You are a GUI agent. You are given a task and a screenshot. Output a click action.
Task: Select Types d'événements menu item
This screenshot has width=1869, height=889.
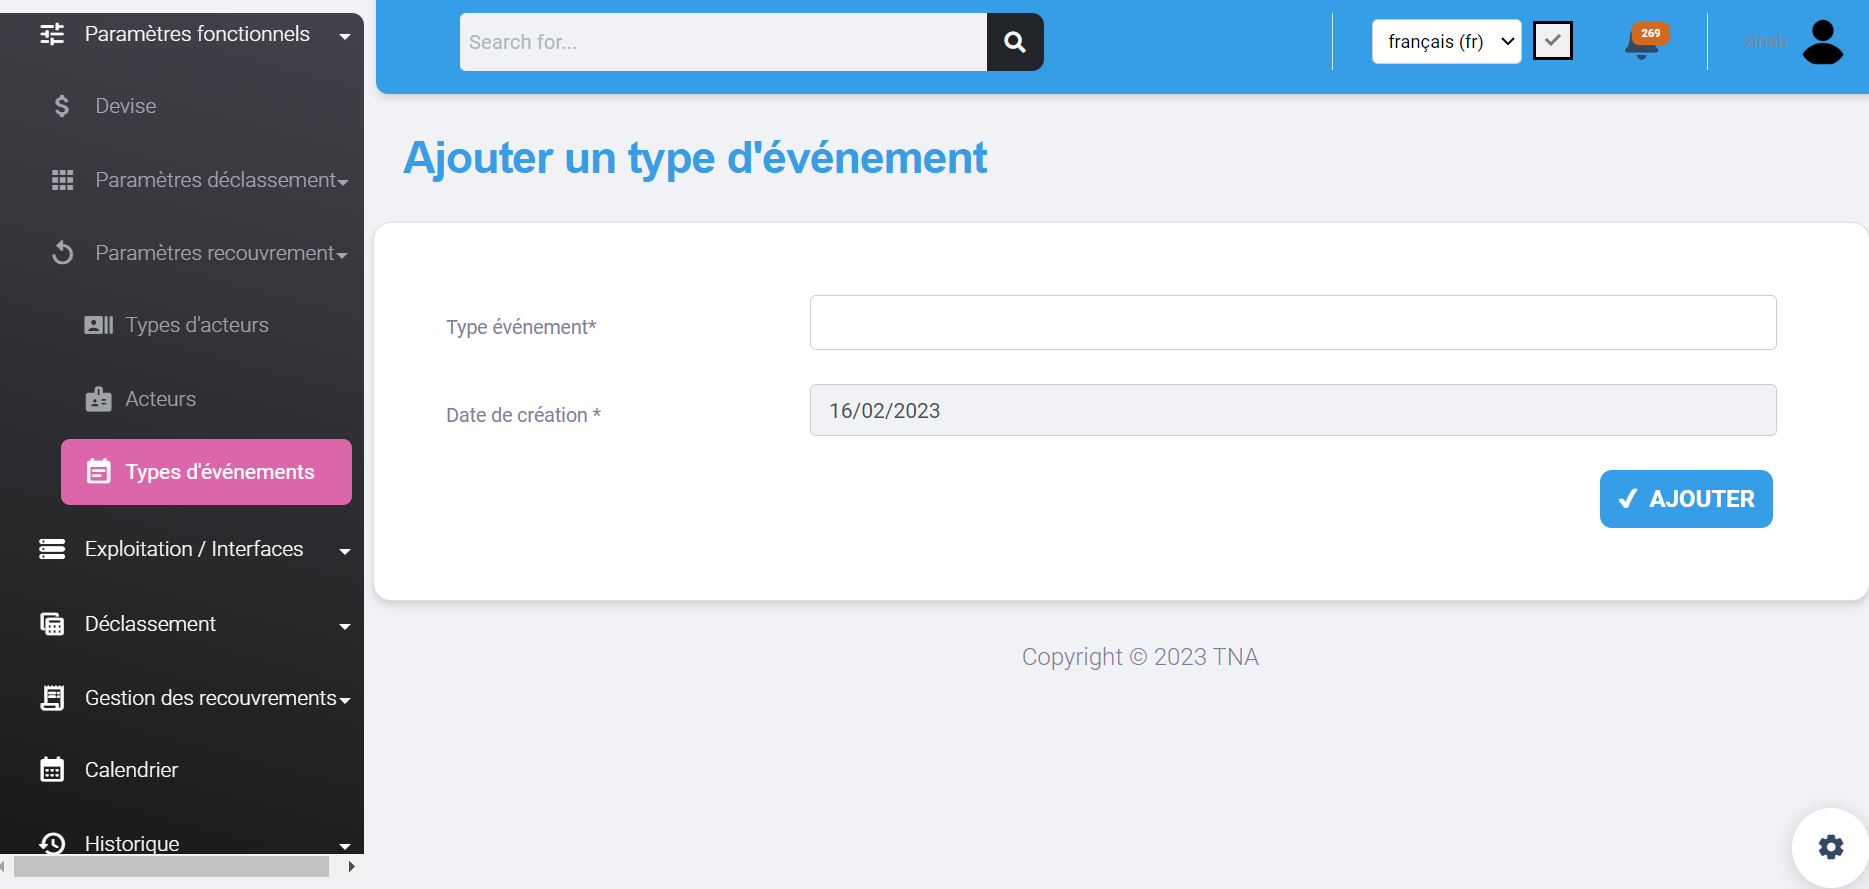tap(206, 472)
